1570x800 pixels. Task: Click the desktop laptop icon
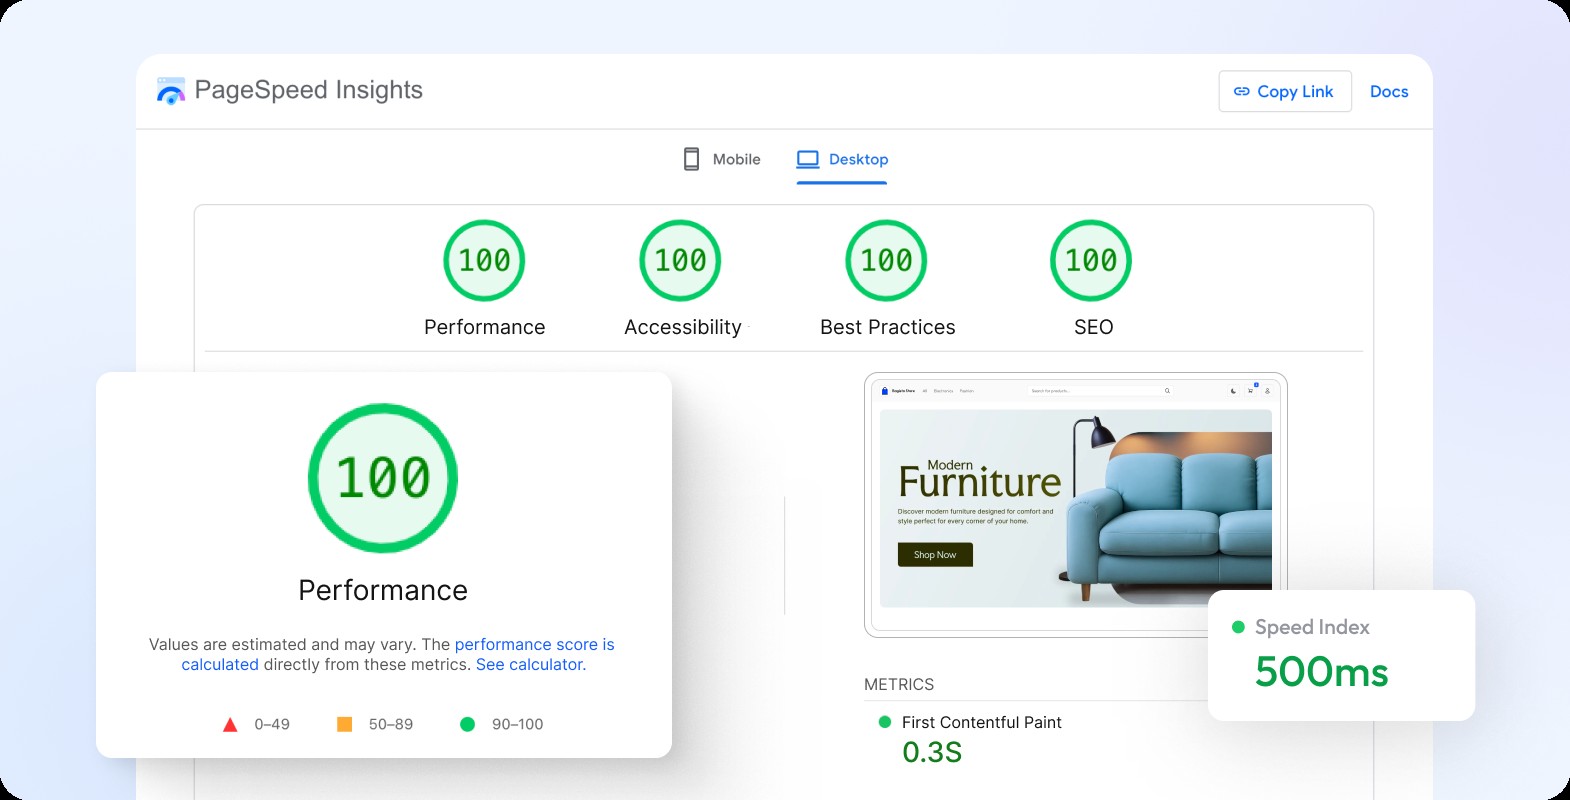[808, 159]
